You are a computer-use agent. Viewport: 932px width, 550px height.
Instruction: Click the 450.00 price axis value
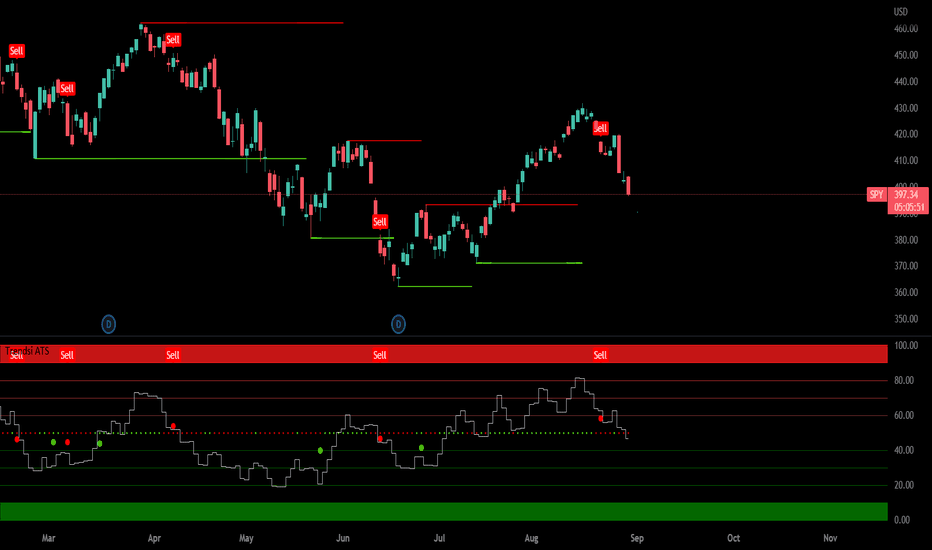[x=906, y=55]
